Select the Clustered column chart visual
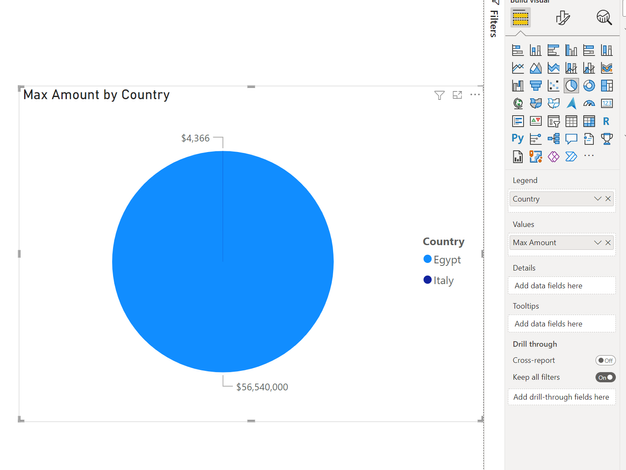626x470 pixels. click(571, 50)
